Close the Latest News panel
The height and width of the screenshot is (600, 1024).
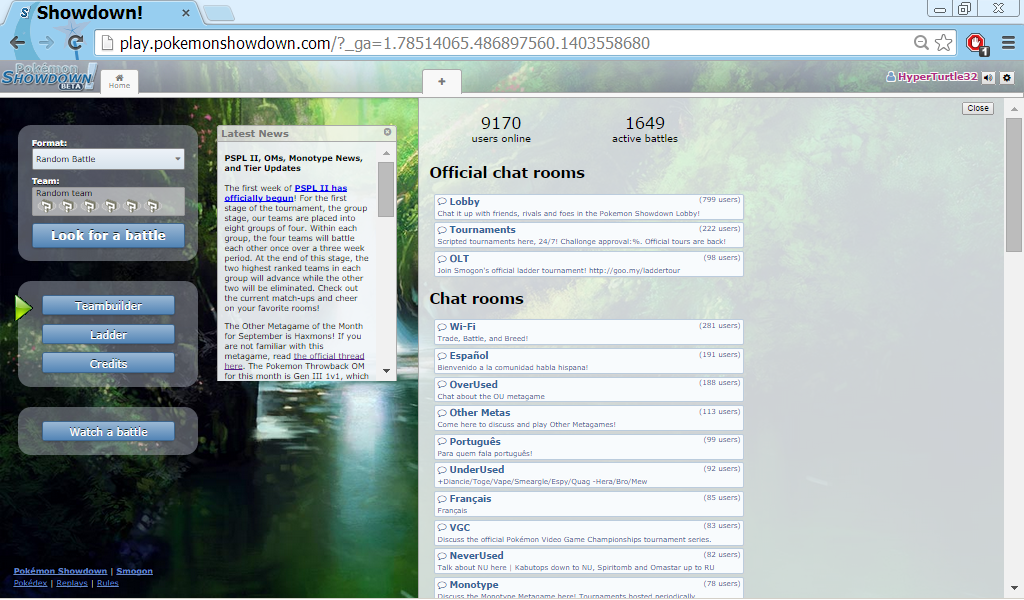[x=387, y=132]
